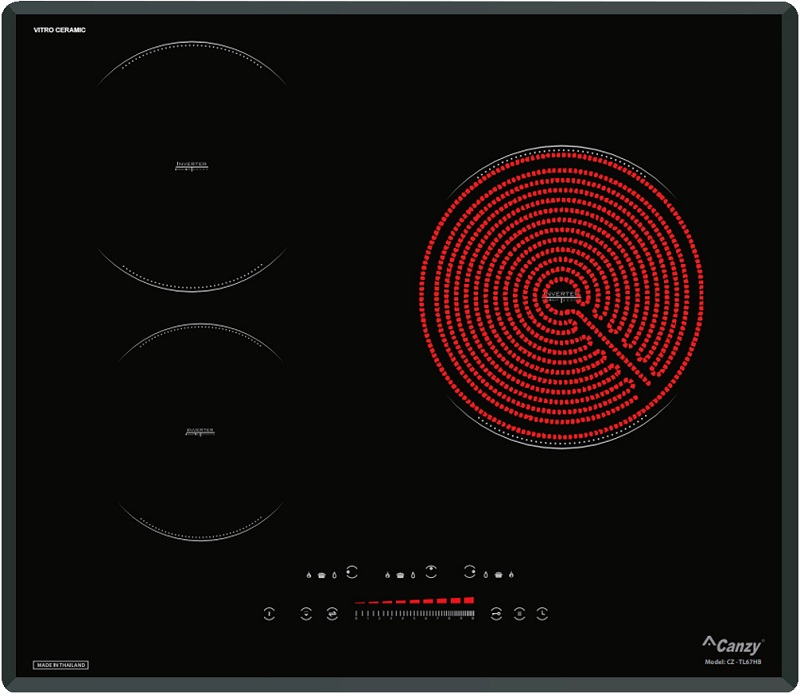
Task: Tap last flame icon in leftmost preset group
Action: 334,575
